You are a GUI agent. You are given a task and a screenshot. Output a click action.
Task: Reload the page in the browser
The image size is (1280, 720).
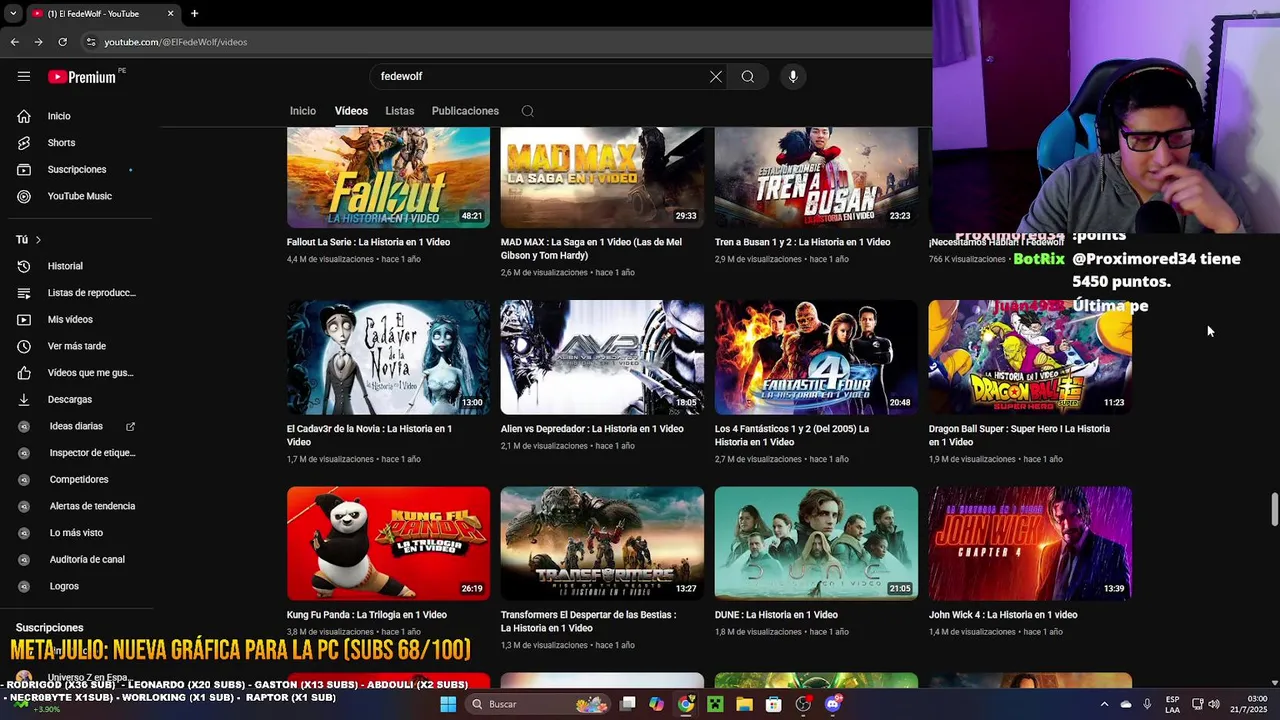(62, 42)
